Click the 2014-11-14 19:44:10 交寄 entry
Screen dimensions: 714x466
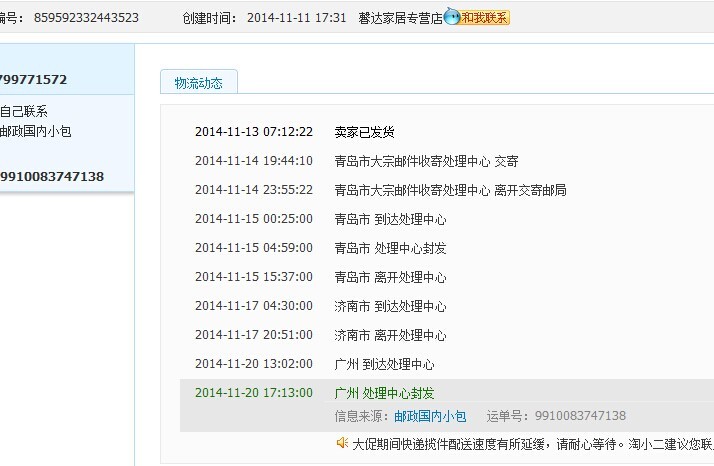point(426,161)
